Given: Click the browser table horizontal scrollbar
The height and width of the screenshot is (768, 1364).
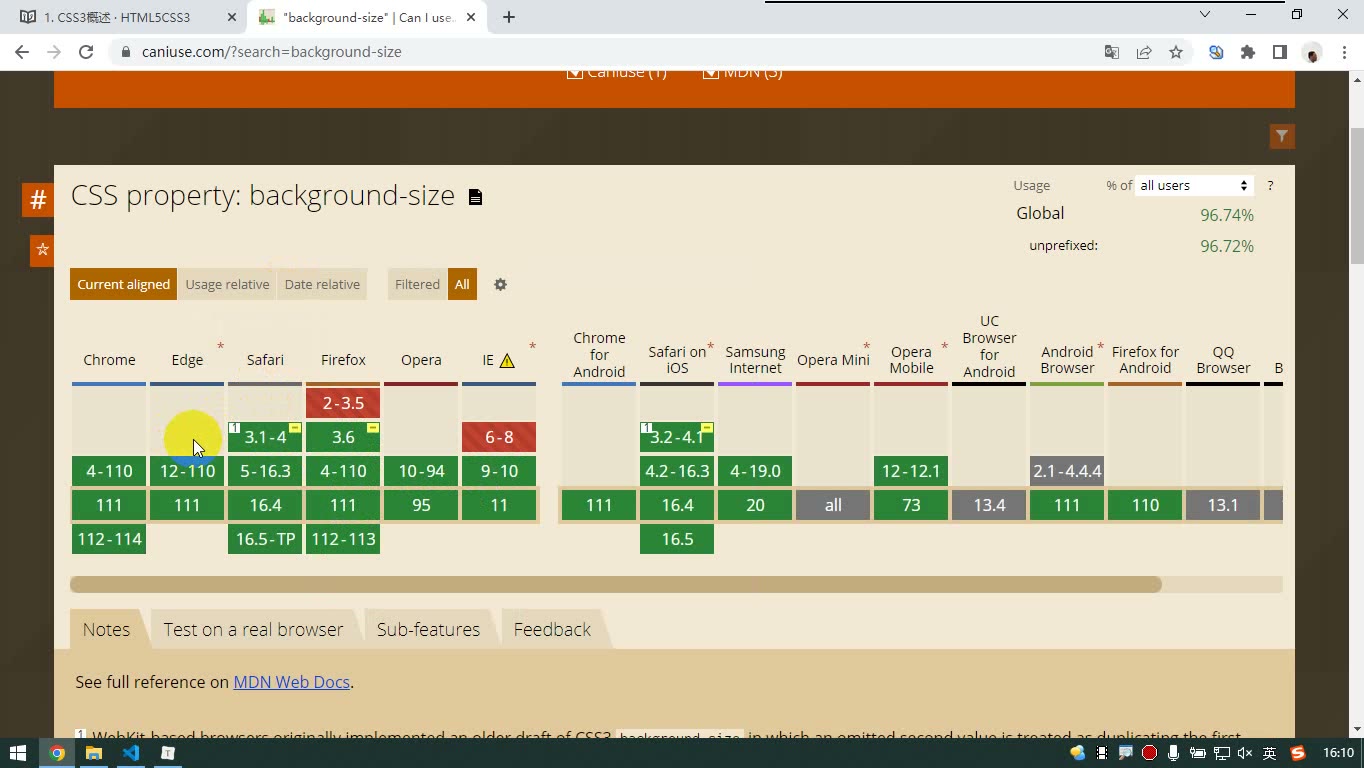Looking at the screenshot, I should coord(616,585).
